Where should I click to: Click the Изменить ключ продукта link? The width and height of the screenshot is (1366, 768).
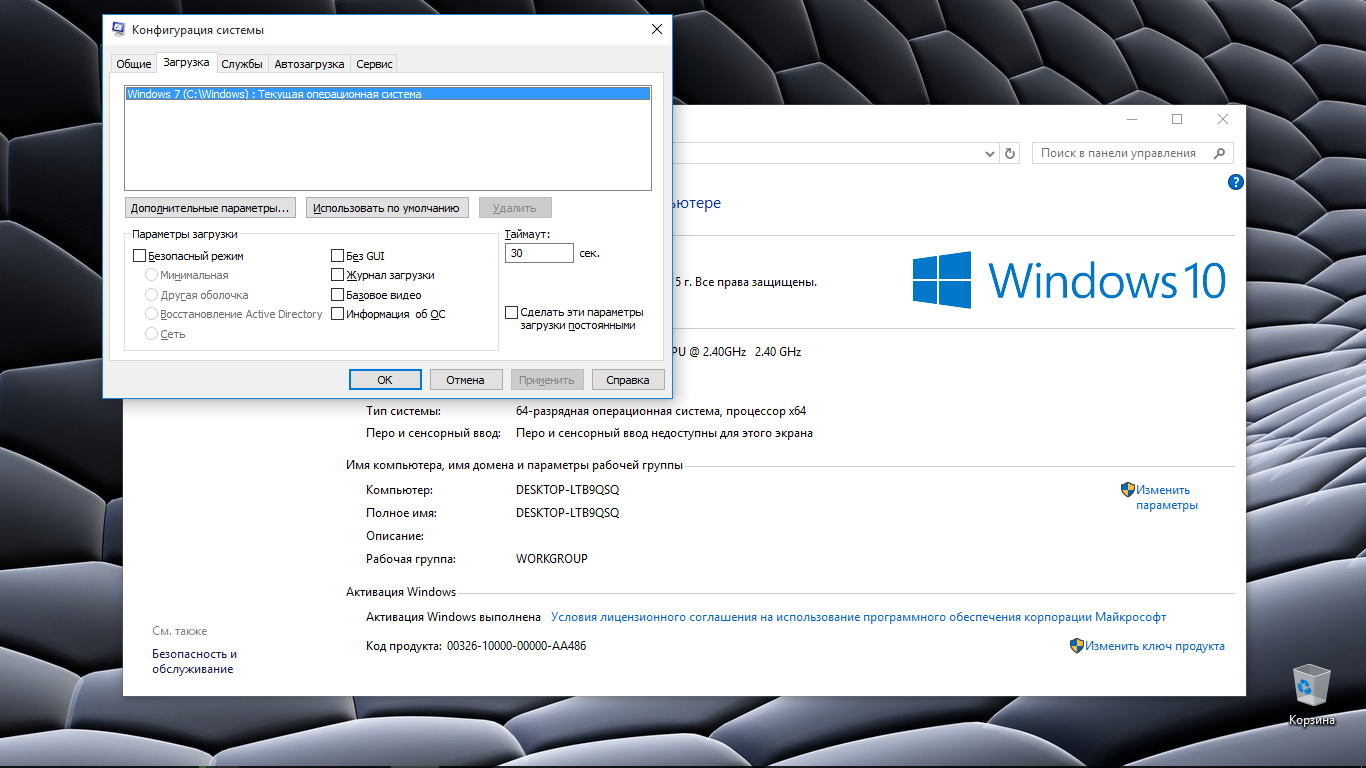coord(1155,646)
